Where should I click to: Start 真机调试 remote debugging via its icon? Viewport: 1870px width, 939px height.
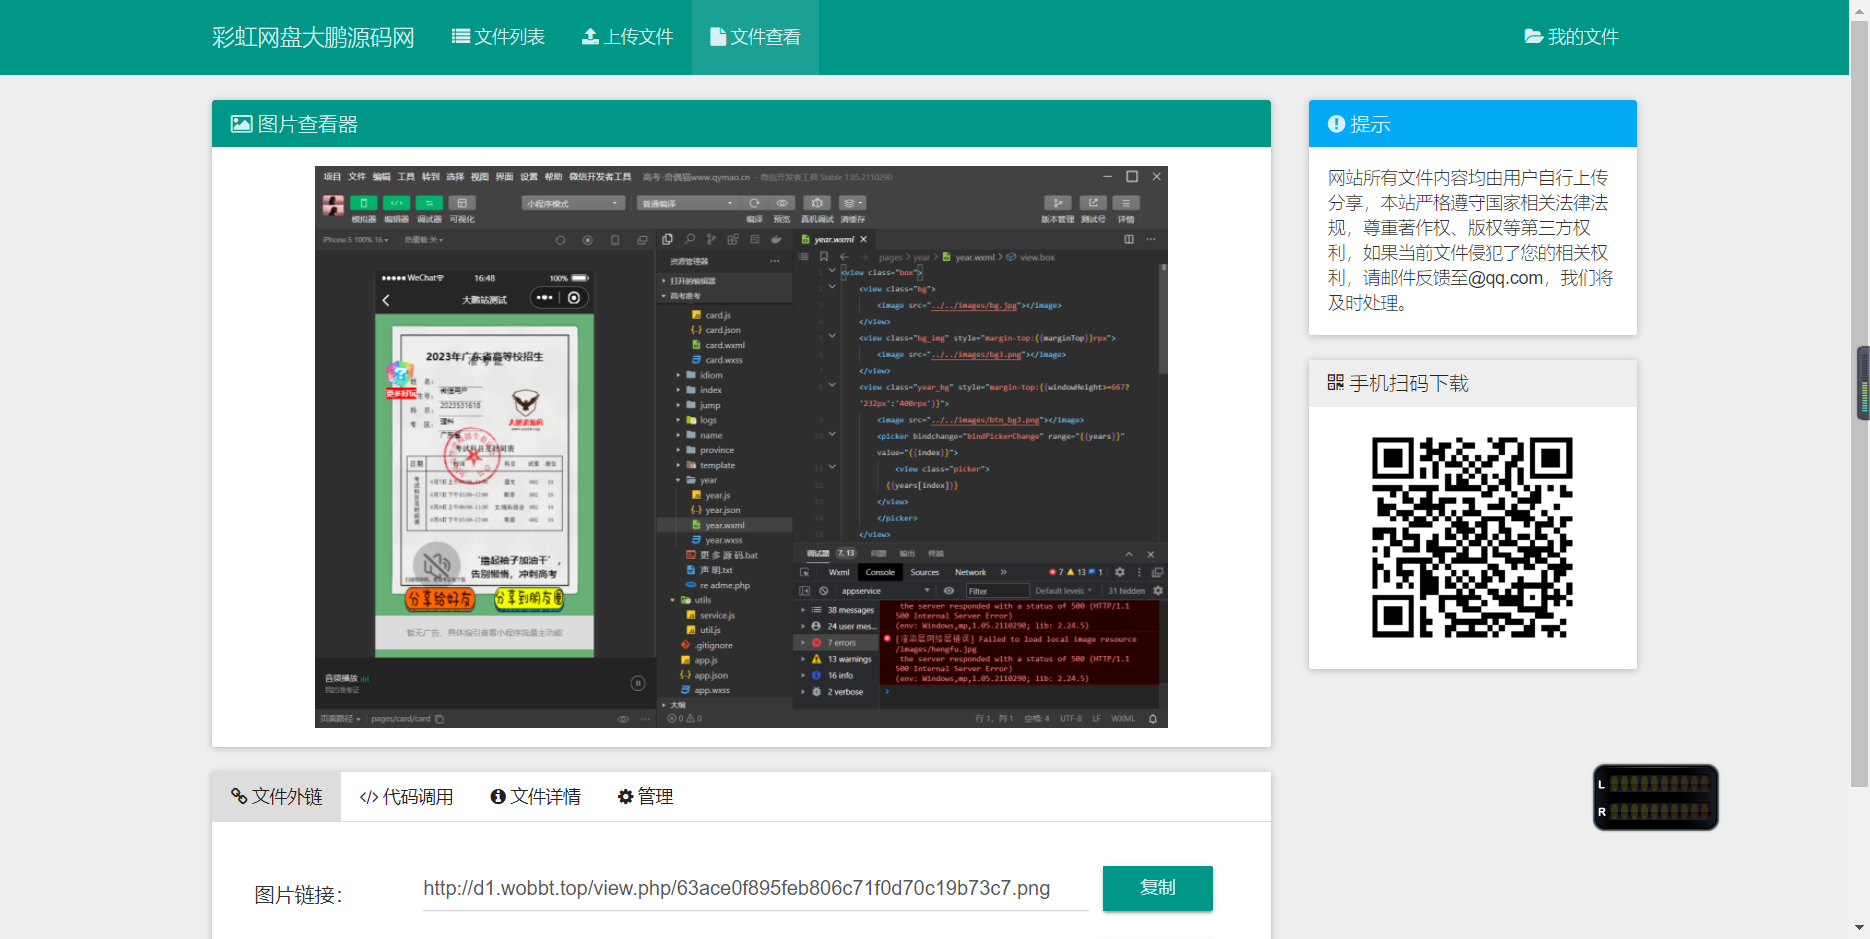(816, 202)
